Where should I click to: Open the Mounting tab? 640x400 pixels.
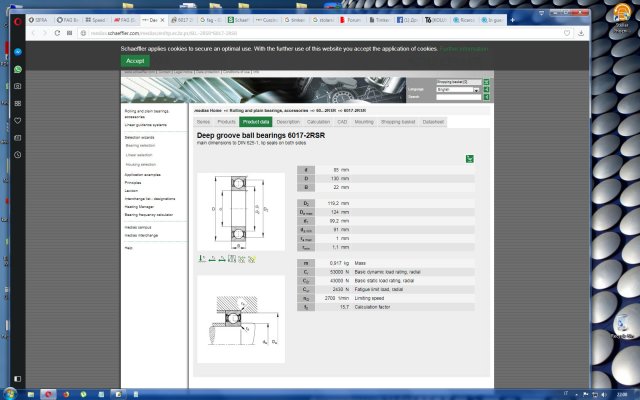pyautogui.click(x=364, y=122)
